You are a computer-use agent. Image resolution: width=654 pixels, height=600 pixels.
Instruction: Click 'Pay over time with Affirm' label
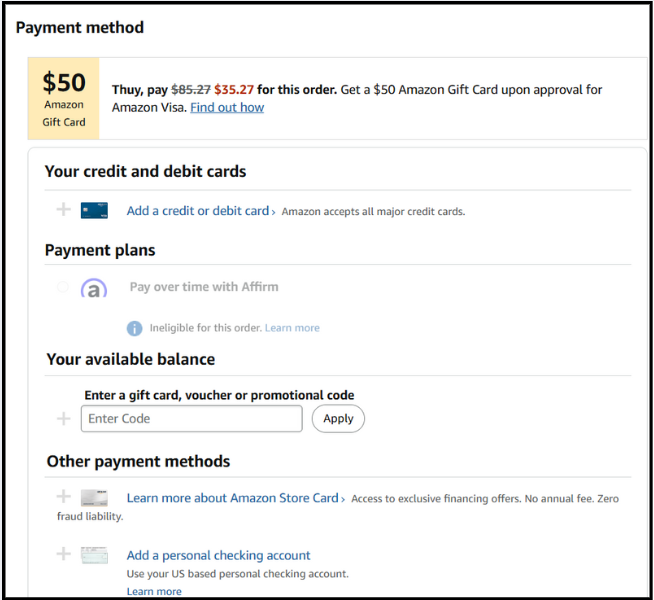pyautogui.click(x=204, y=287)
